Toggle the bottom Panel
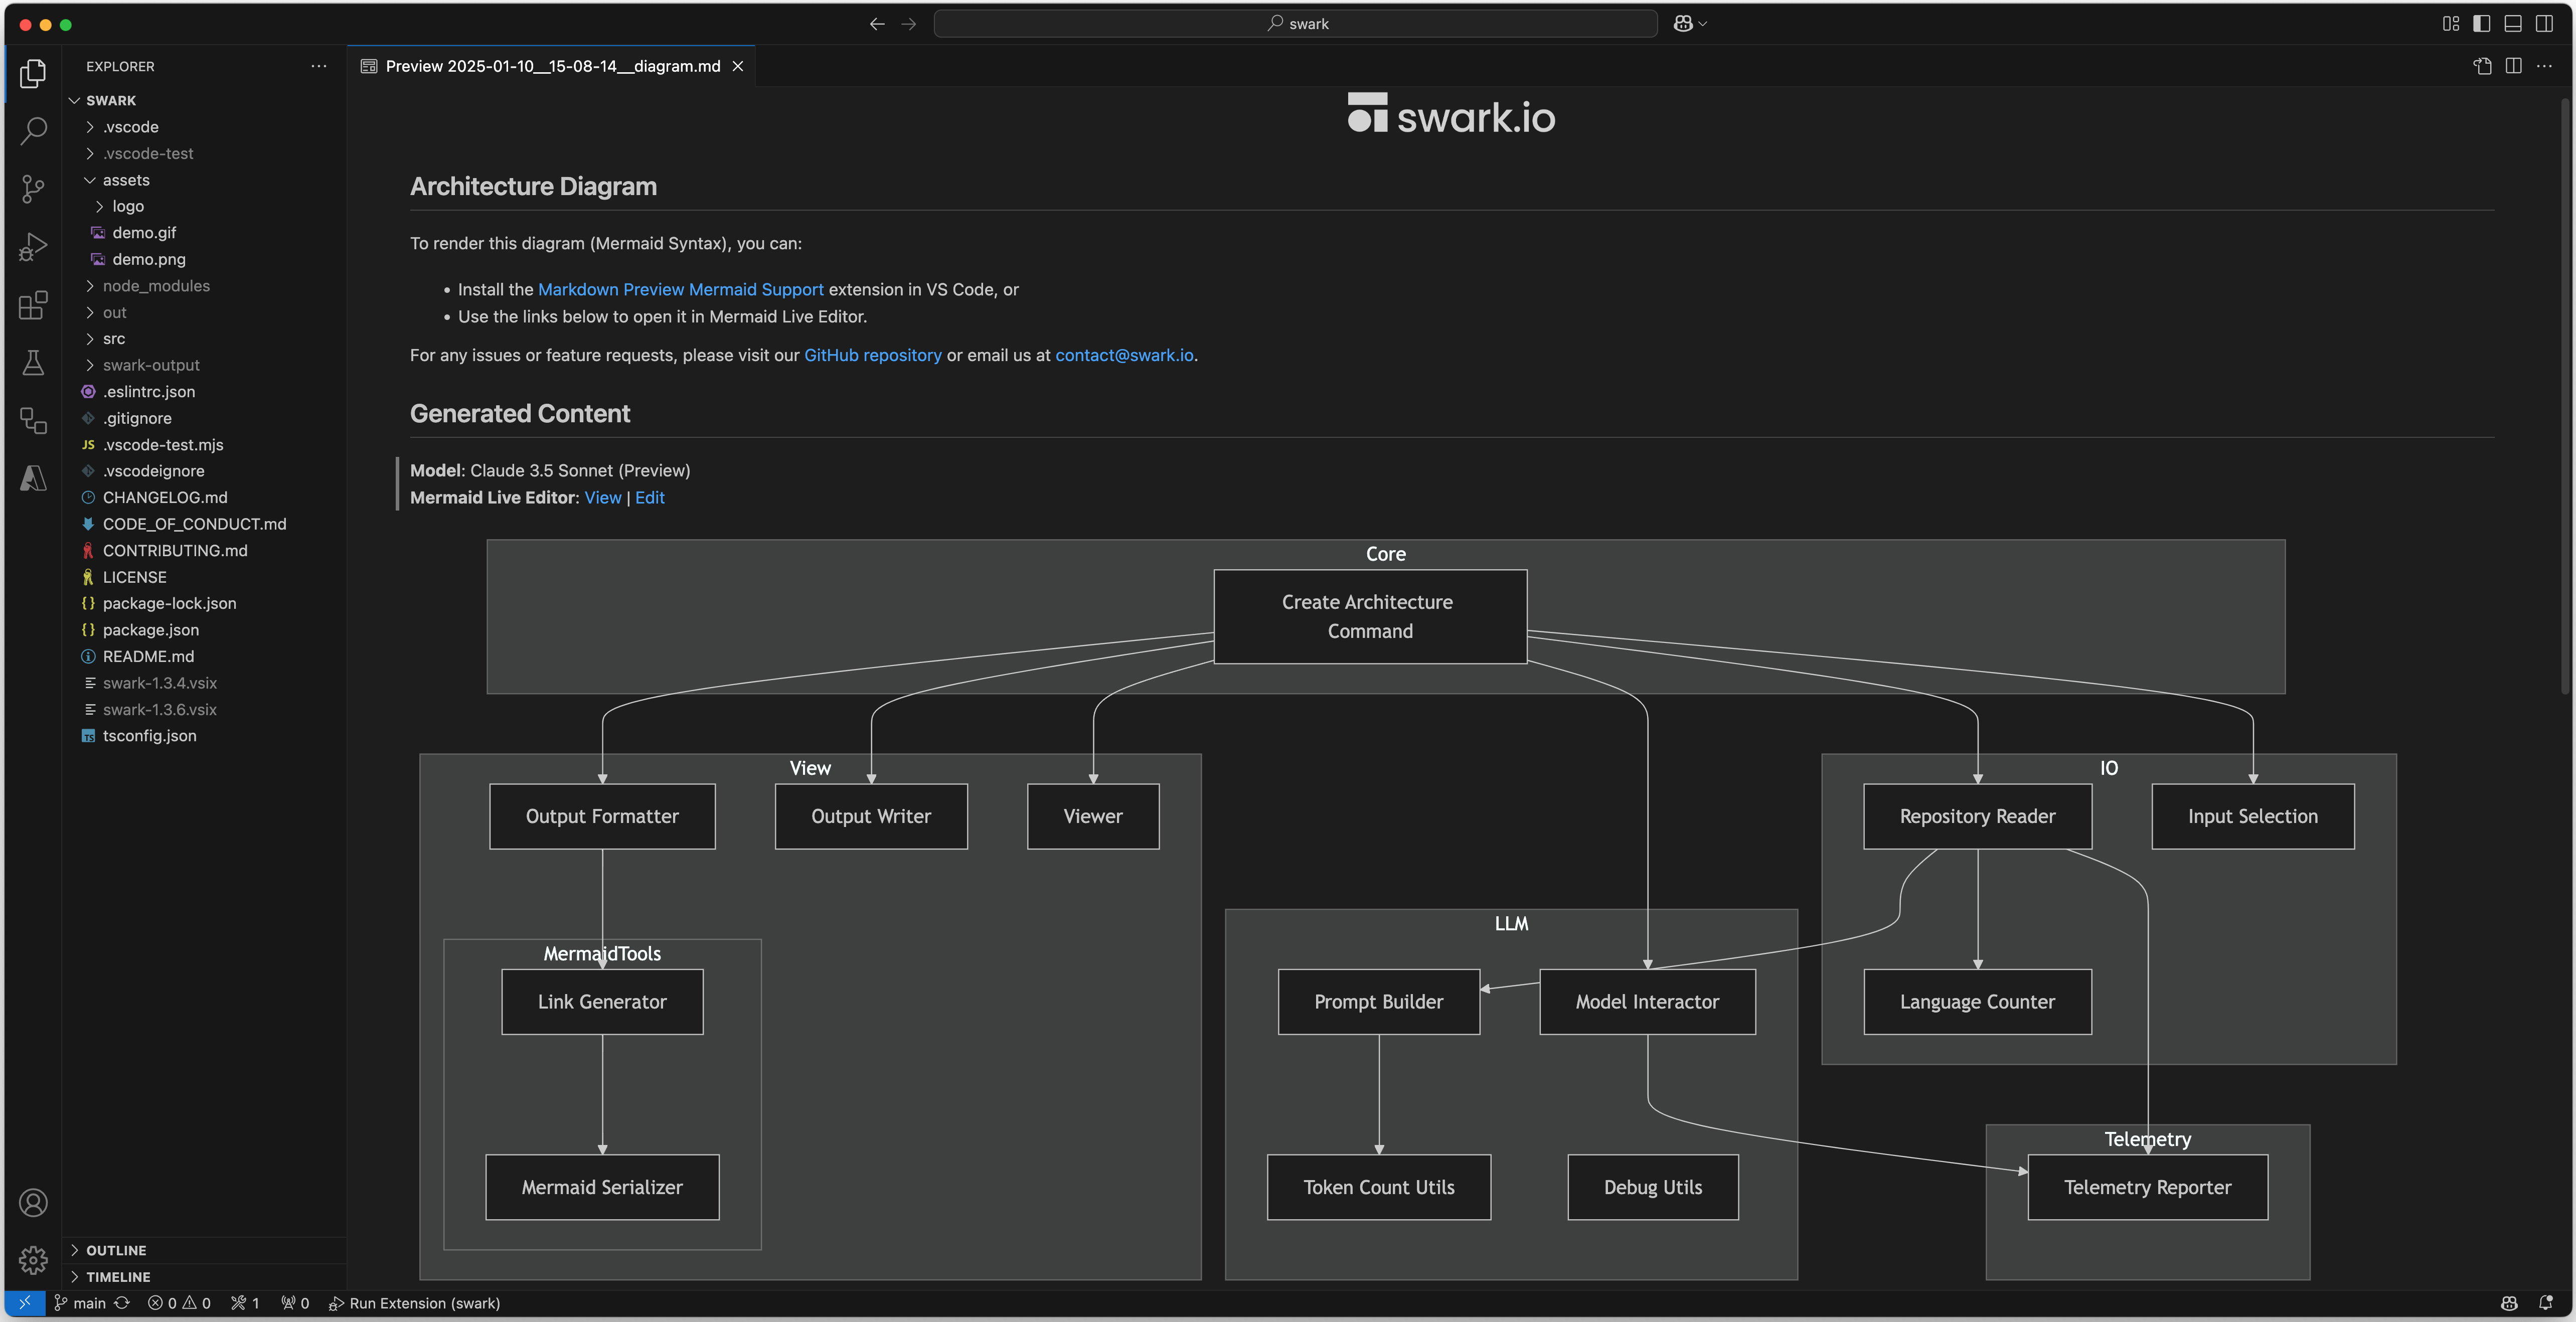 [2513, 24]
